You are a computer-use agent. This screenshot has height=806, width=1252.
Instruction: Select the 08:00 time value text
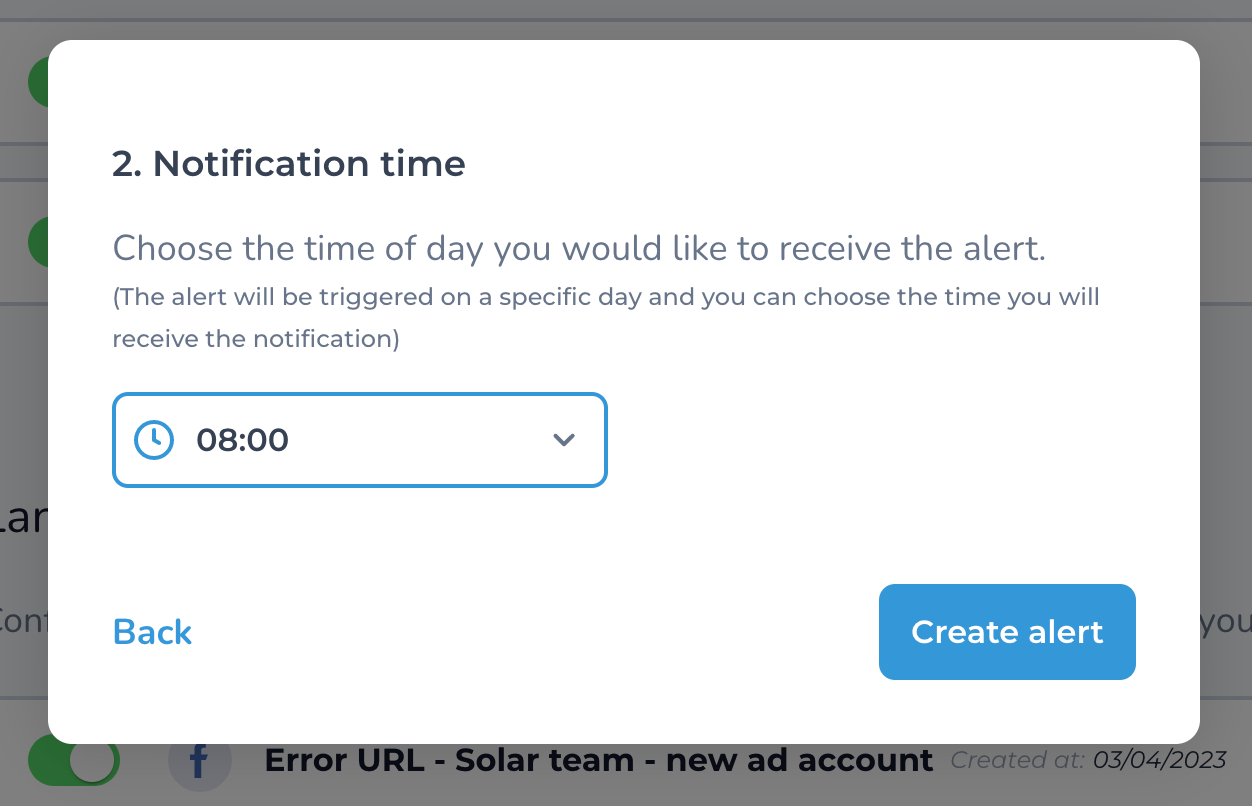pyautogui.click(x=242, y=440)
